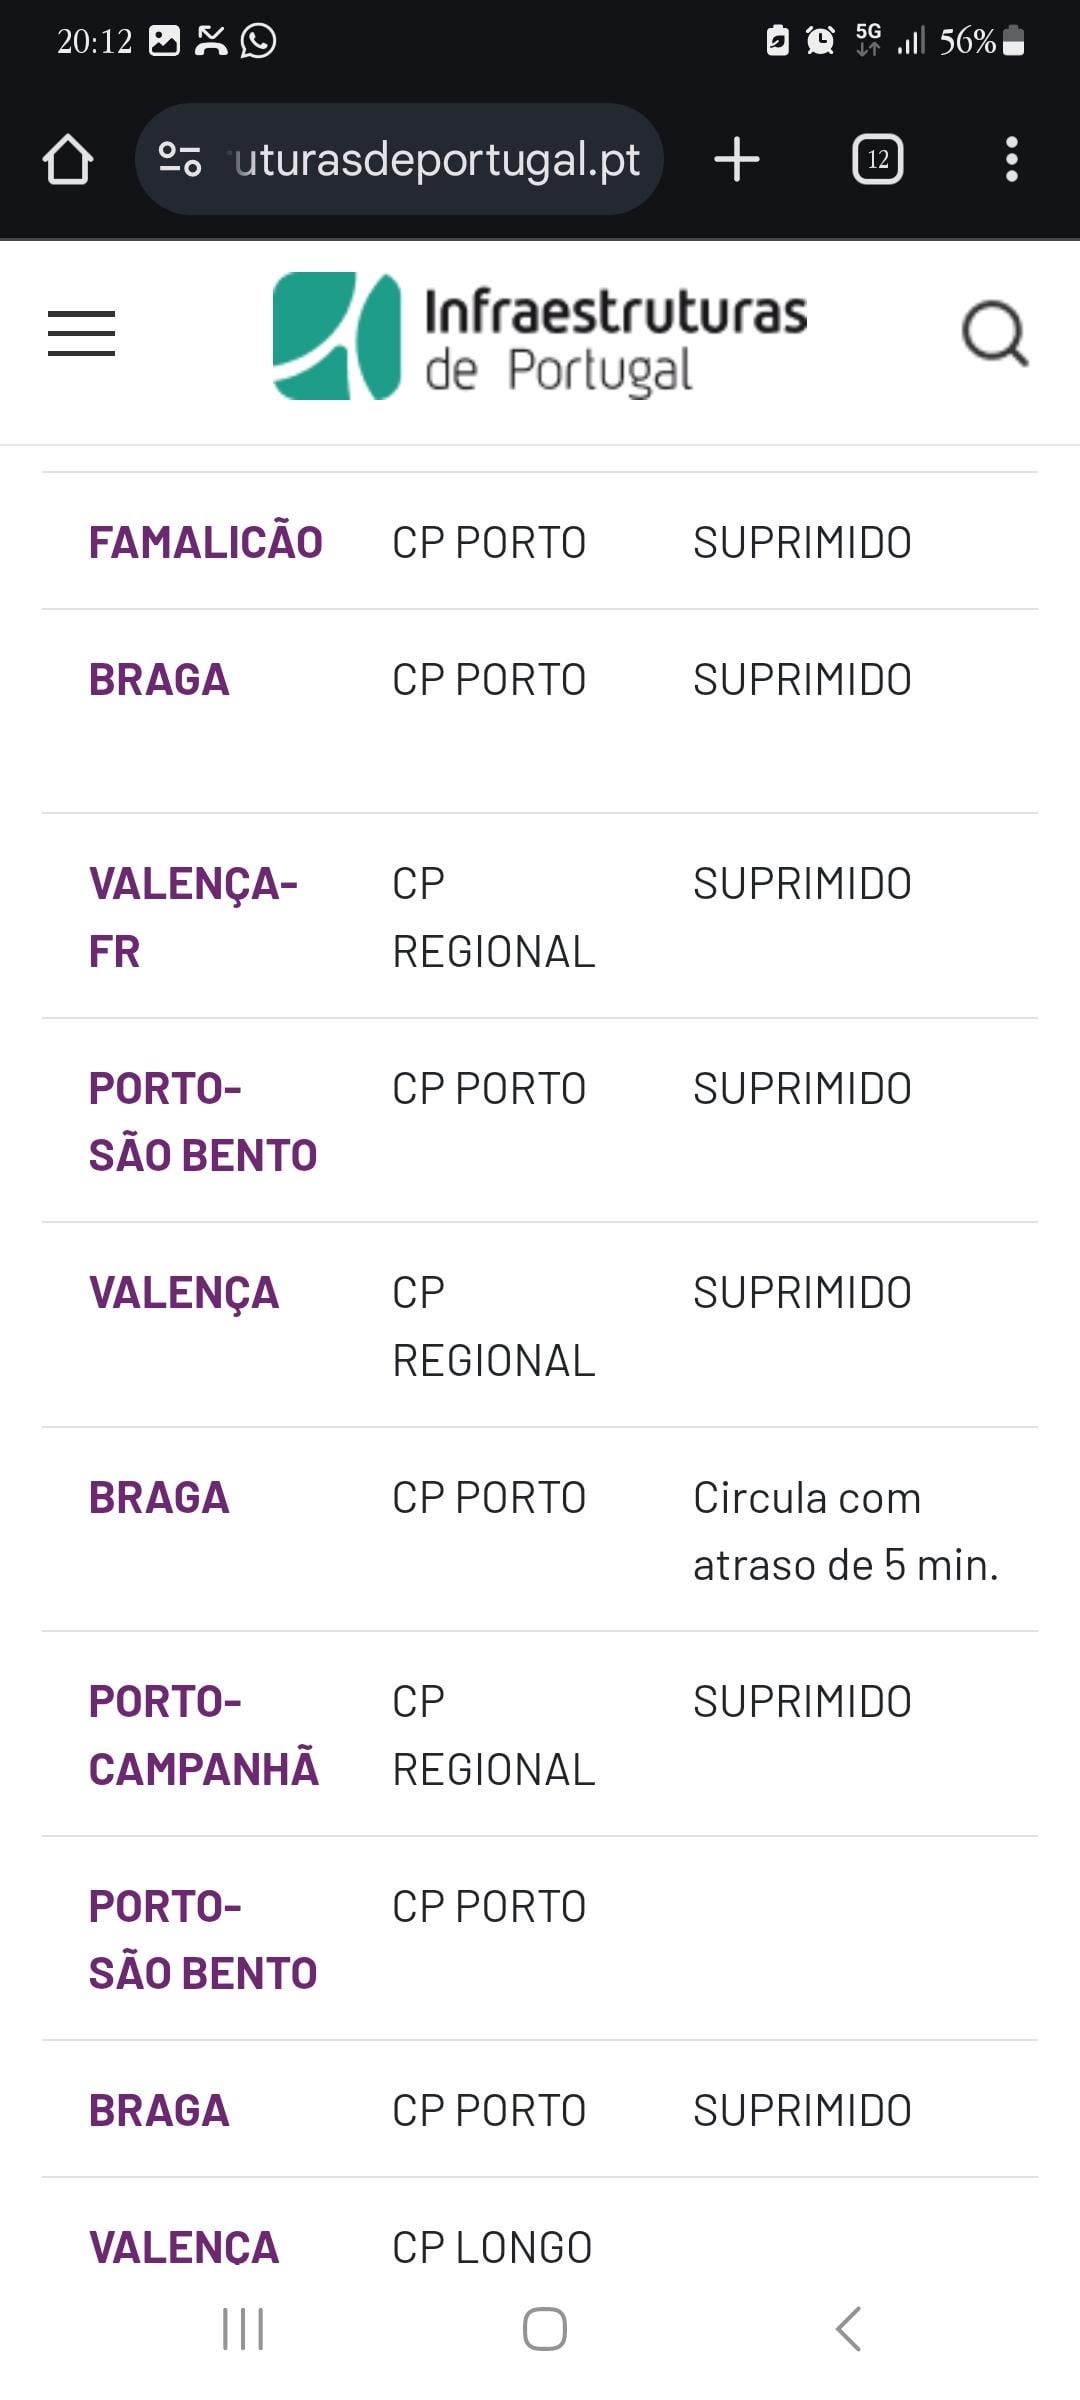Open the PORTO-CAMPANHÃ destination link
This screenshot has height=2400, width=1080.
[204, 1735]
